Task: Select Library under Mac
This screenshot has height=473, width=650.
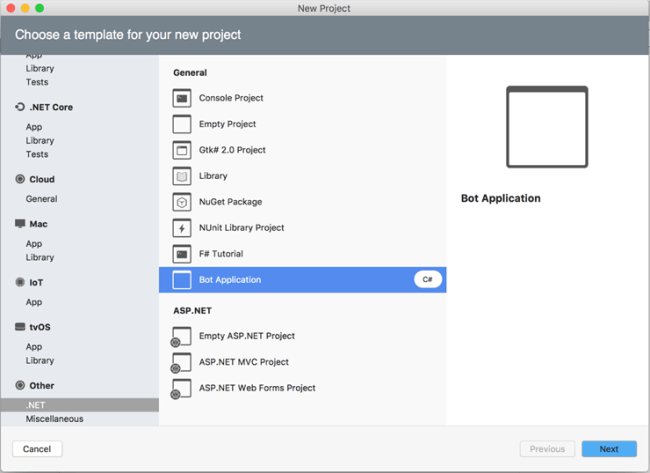Action: [40, 257]
